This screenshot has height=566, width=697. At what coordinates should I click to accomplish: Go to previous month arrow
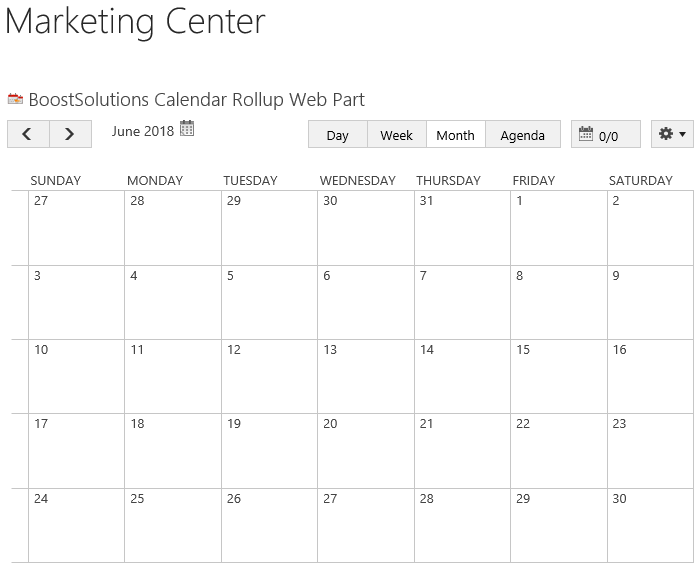point(28,134)
